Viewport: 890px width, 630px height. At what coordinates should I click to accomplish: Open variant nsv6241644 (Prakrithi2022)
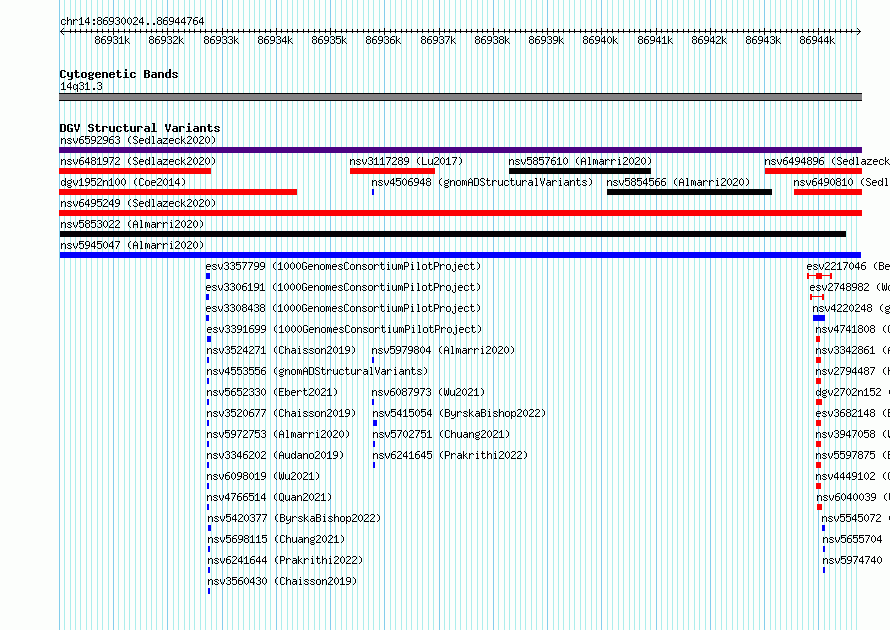286,560
